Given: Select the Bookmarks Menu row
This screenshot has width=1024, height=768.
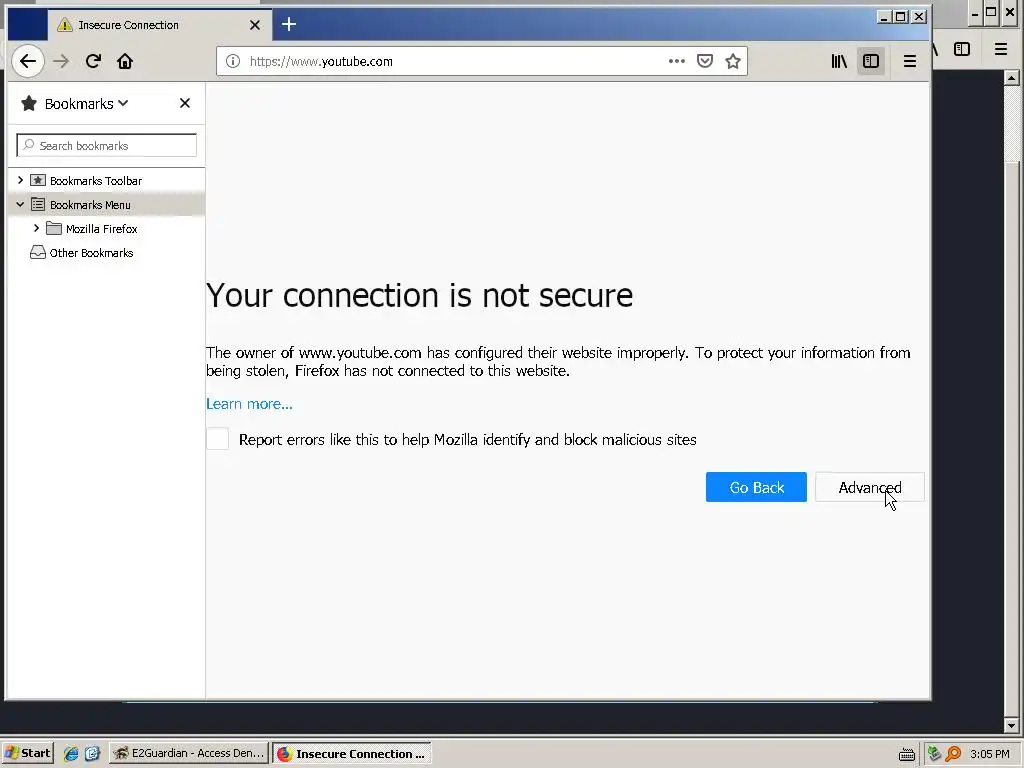Looking at the screenshot, I should coord(106,204).
